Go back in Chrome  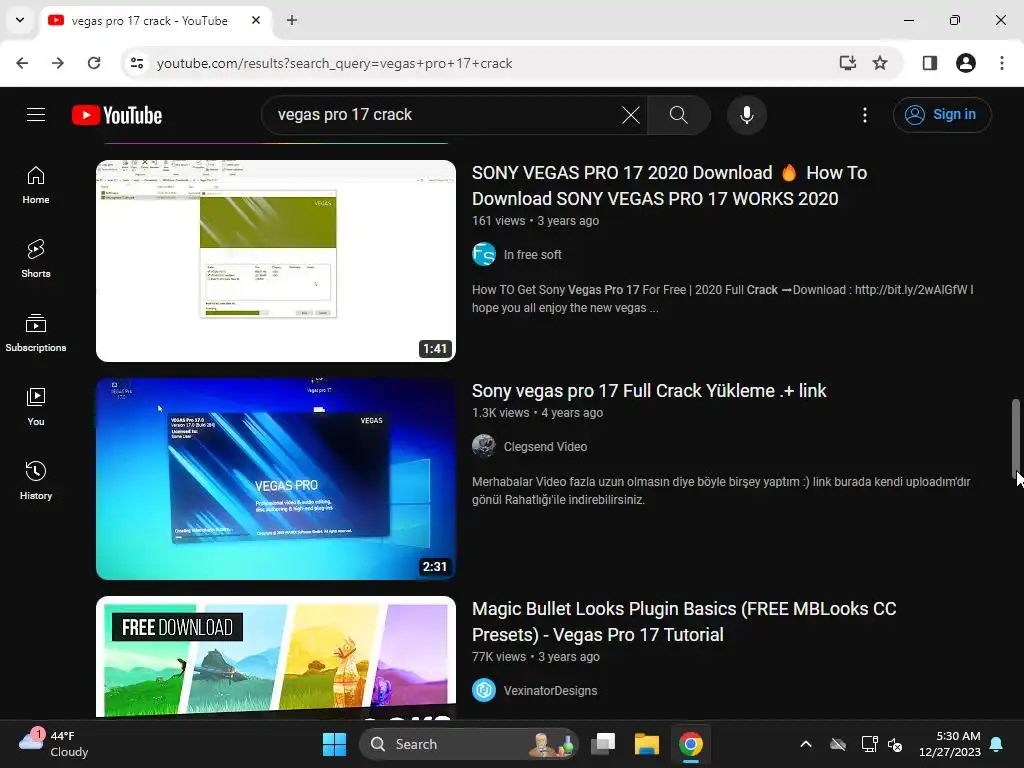pyautogui.click(x=22, y=63)
